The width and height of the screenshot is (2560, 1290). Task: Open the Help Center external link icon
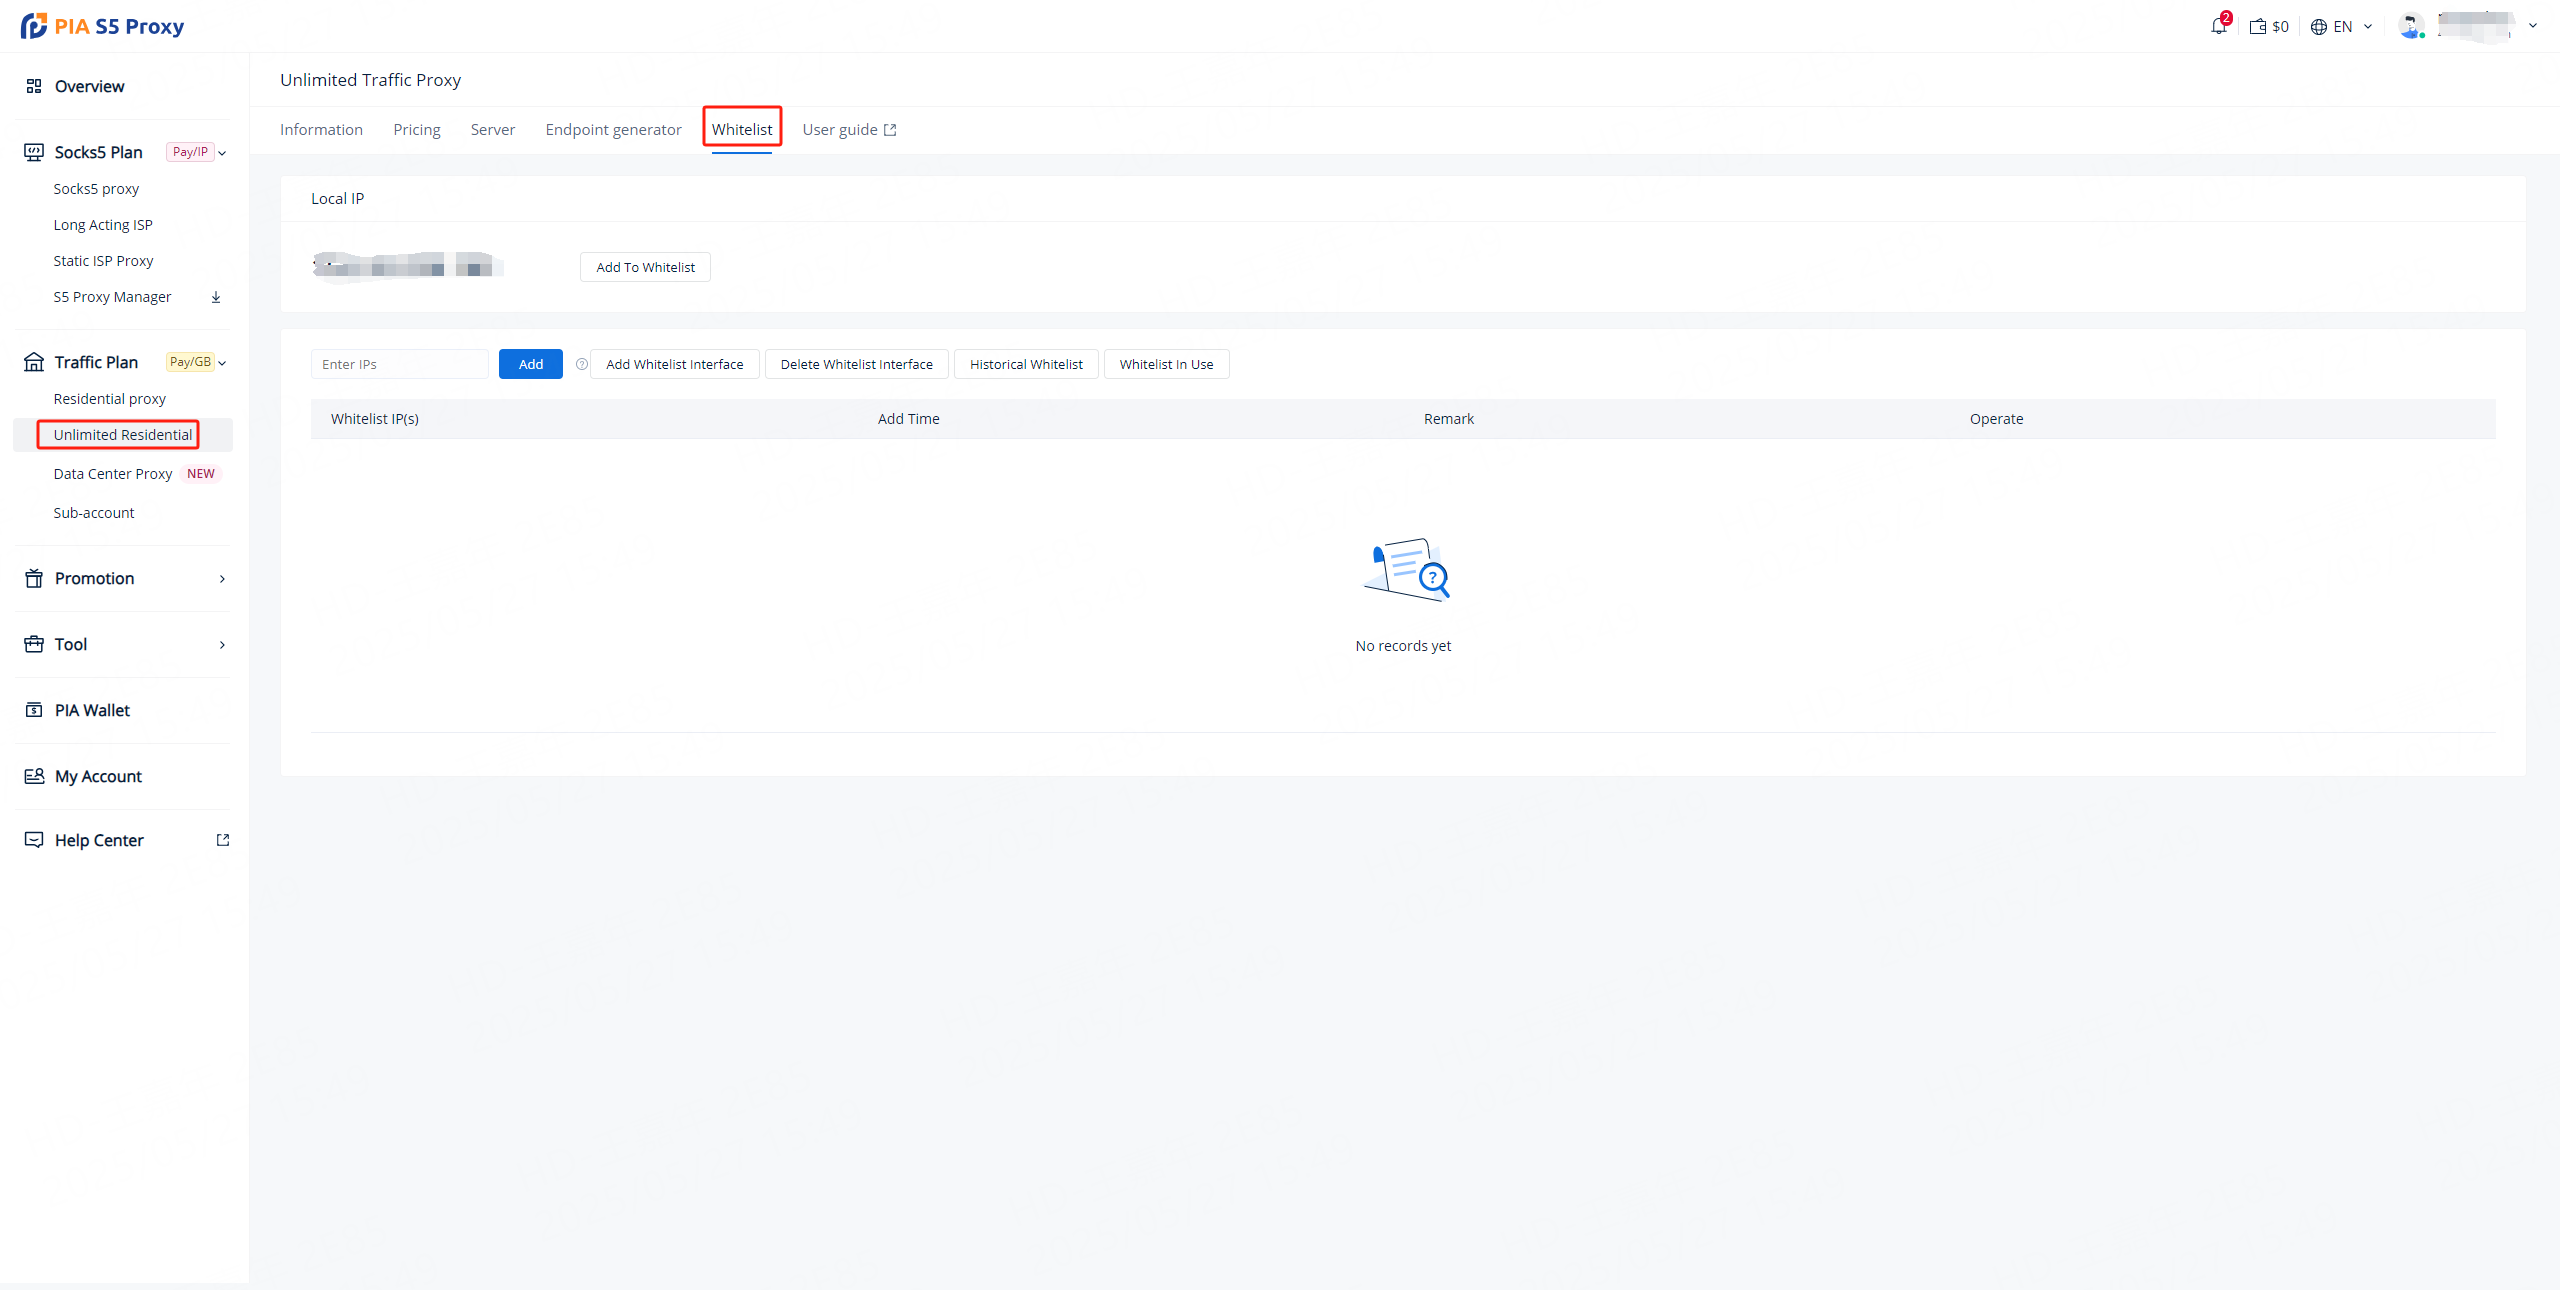coord(223,840)
